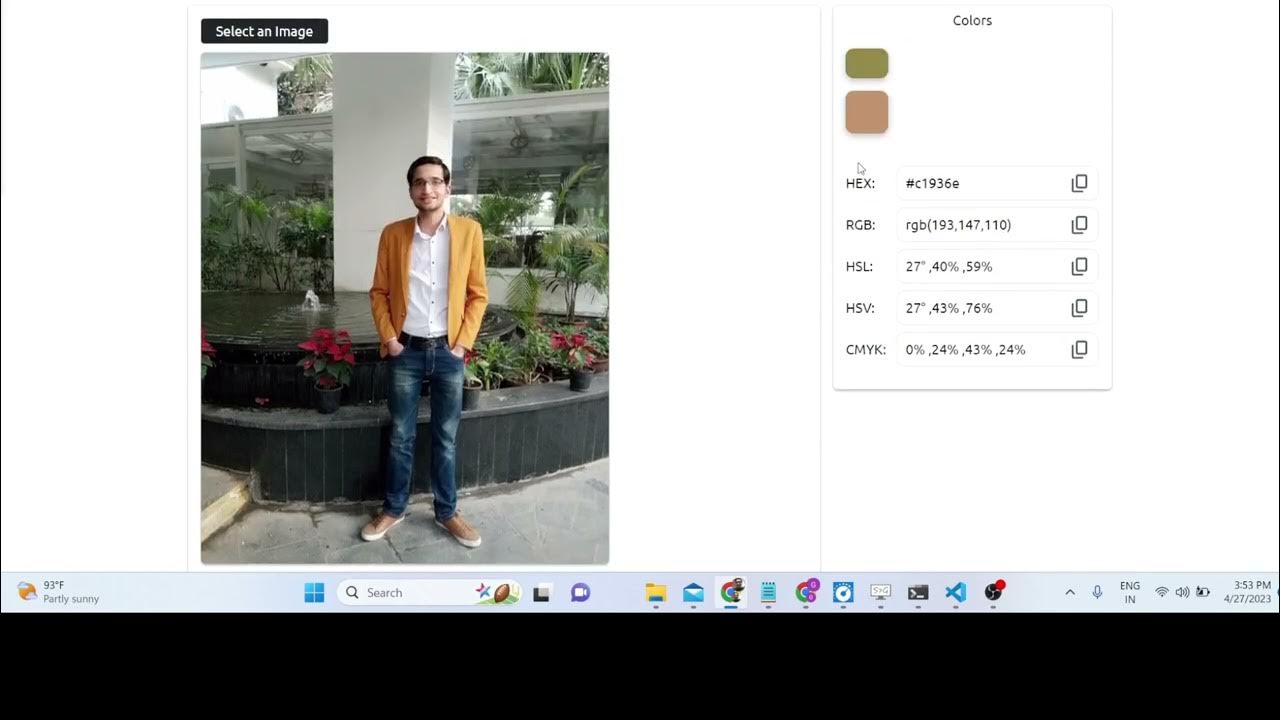Open Visual Studio Code from taskbar
1280x720 pixels.
click(955, 593)
